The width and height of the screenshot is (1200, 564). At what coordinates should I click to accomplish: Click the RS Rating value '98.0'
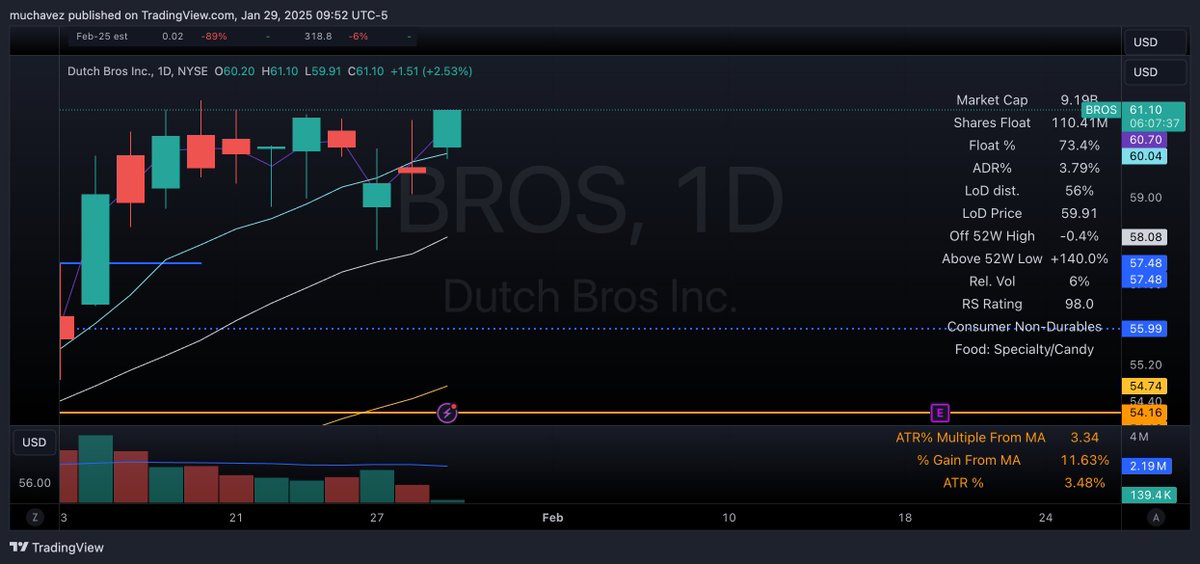click(1080, 304)
